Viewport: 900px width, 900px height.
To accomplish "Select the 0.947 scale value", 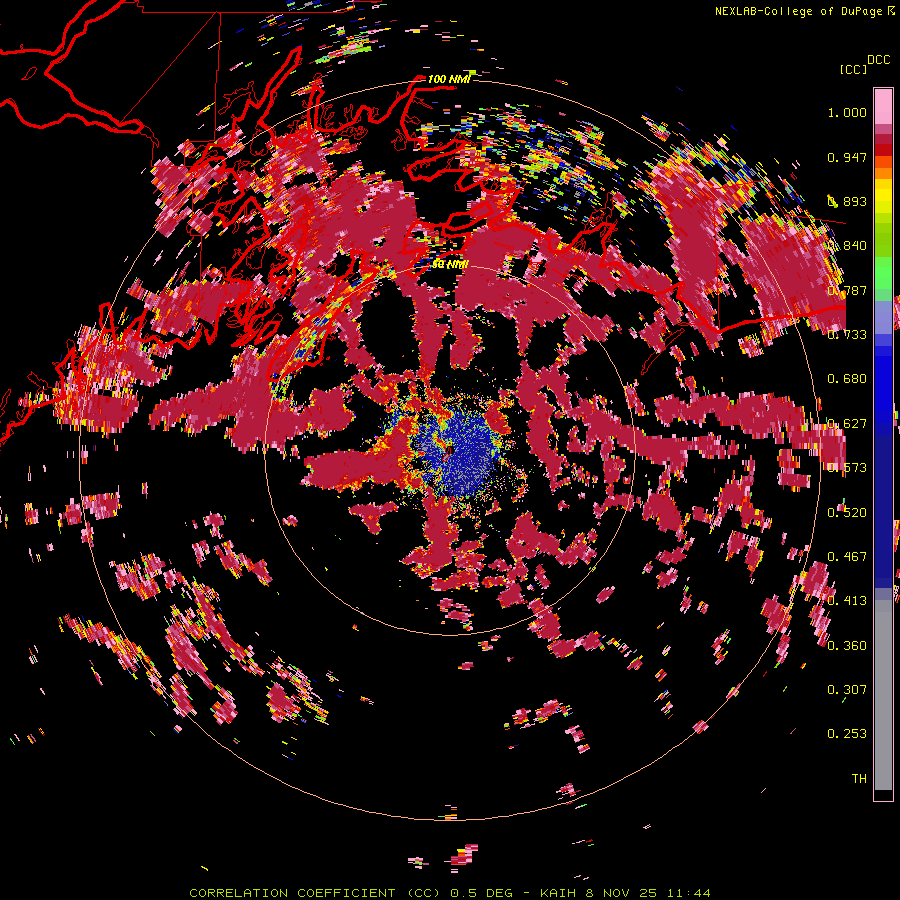I will tap(847, 157).
